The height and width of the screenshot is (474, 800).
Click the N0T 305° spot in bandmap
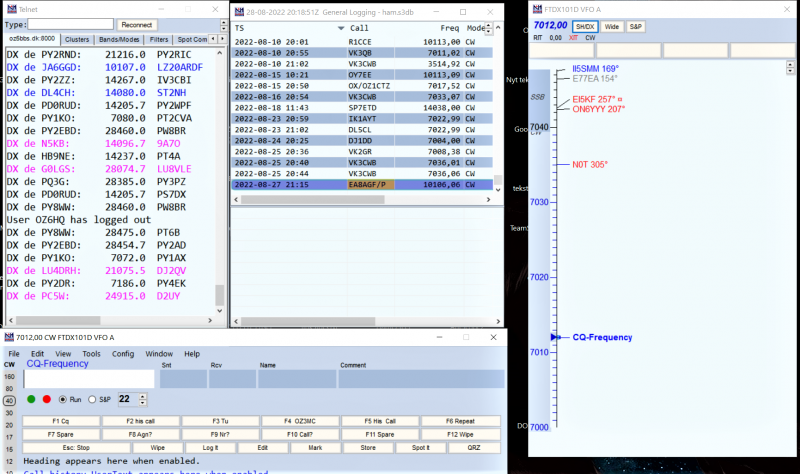[x=590, y=164]
